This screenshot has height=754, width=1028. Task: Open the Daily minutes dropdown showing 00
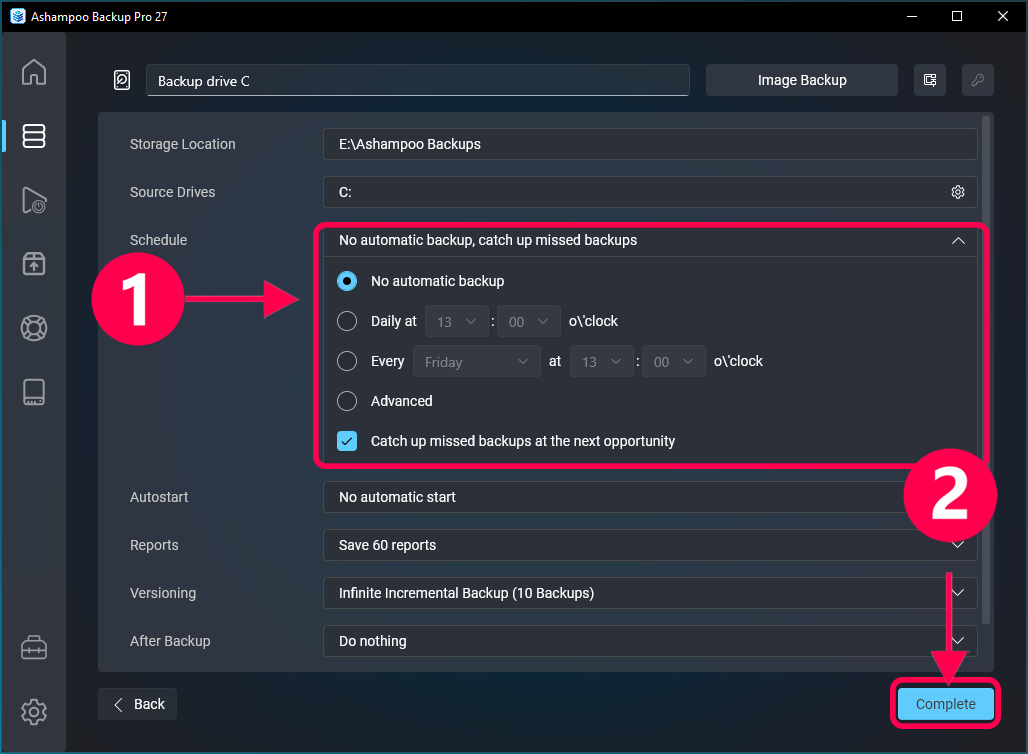(528, 322)
